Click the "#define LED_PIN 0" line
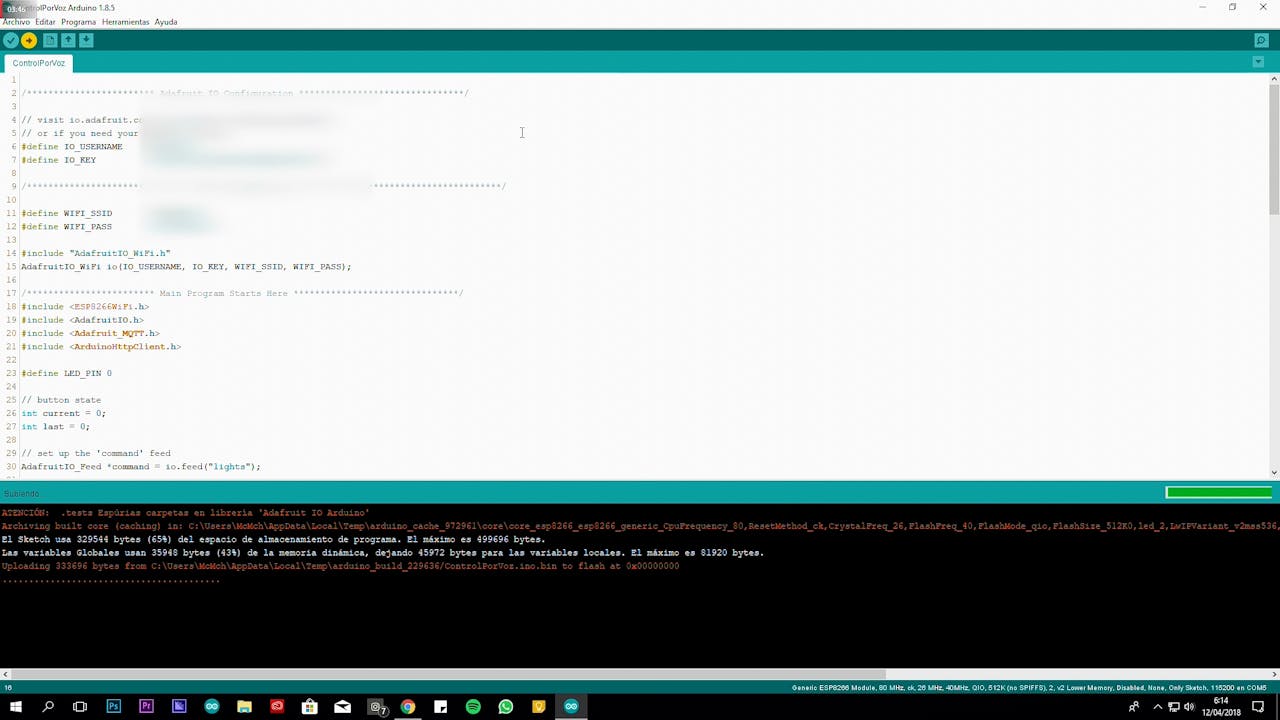The height and width of the screenshot is (720, 1280). tap(67, 373)
